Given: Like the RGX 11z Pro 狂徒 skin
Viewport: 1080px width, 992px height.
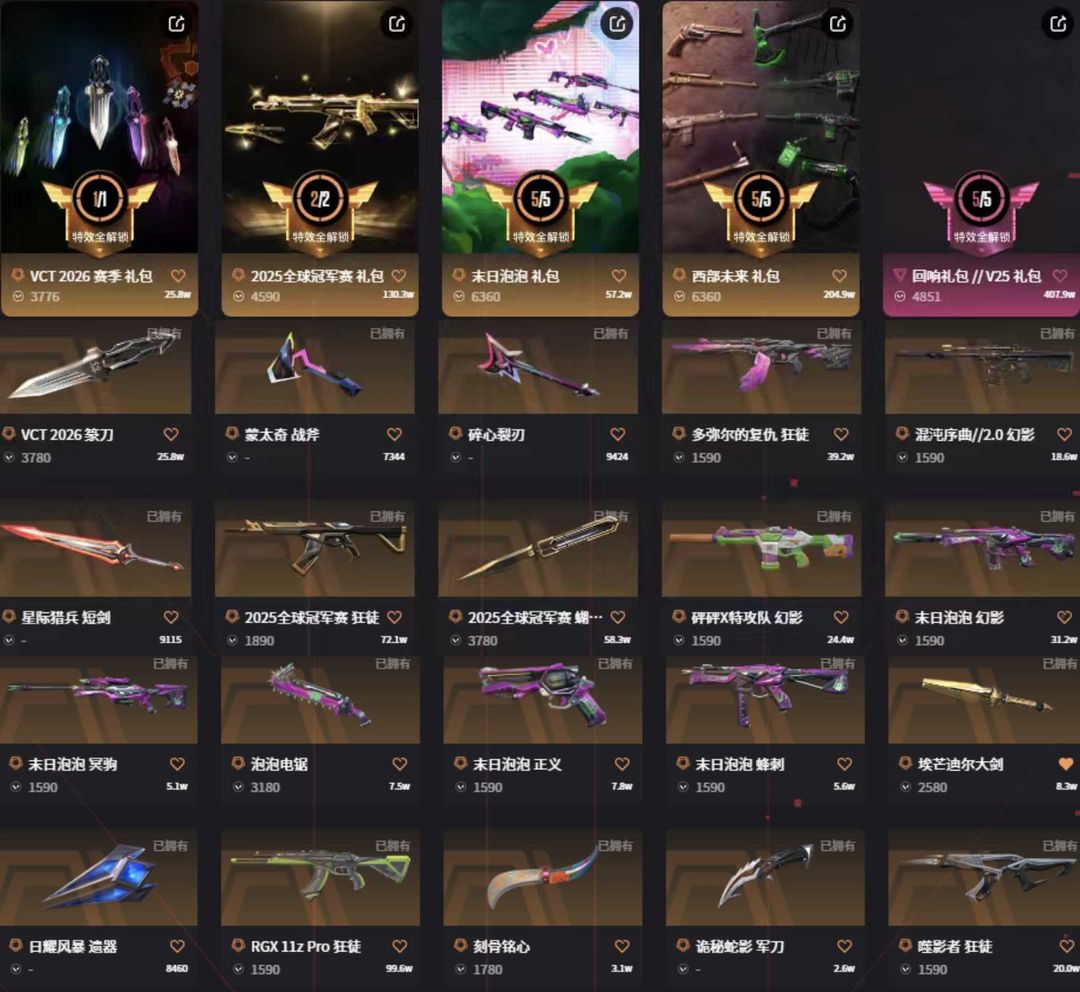Looking at the screenshot, I should click(399, 947).
